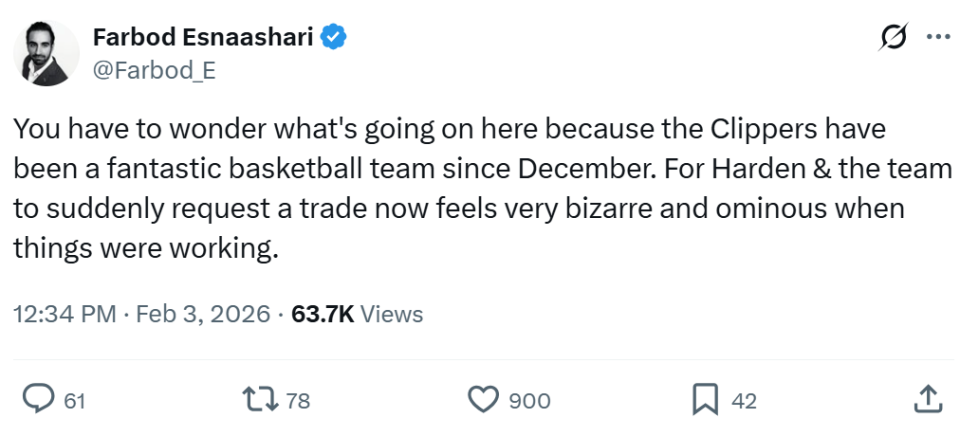
Task: Click the blue verified badge
Action: coord(333,38)
